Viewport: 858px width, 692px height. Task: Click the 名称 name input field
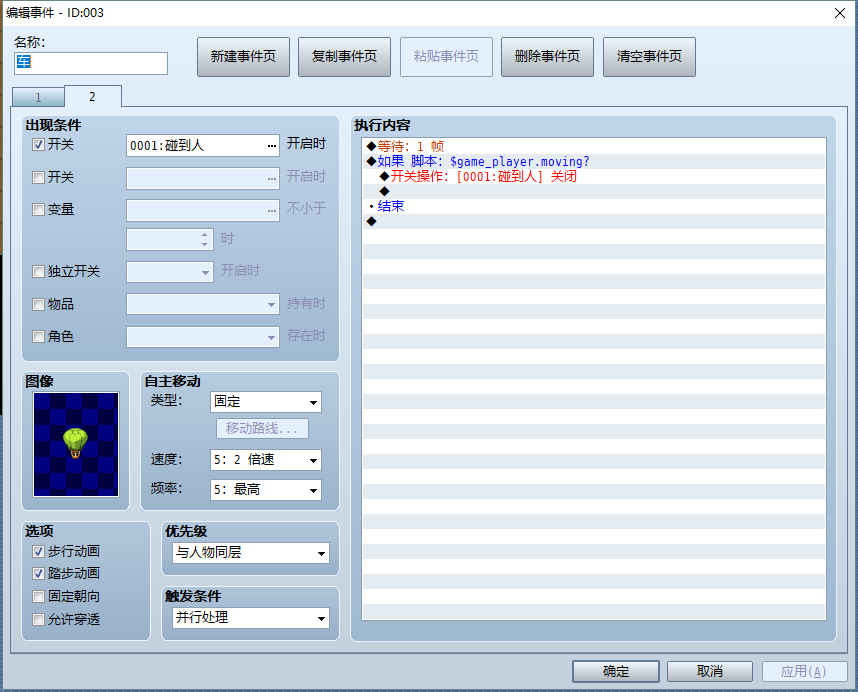point(91,63)
